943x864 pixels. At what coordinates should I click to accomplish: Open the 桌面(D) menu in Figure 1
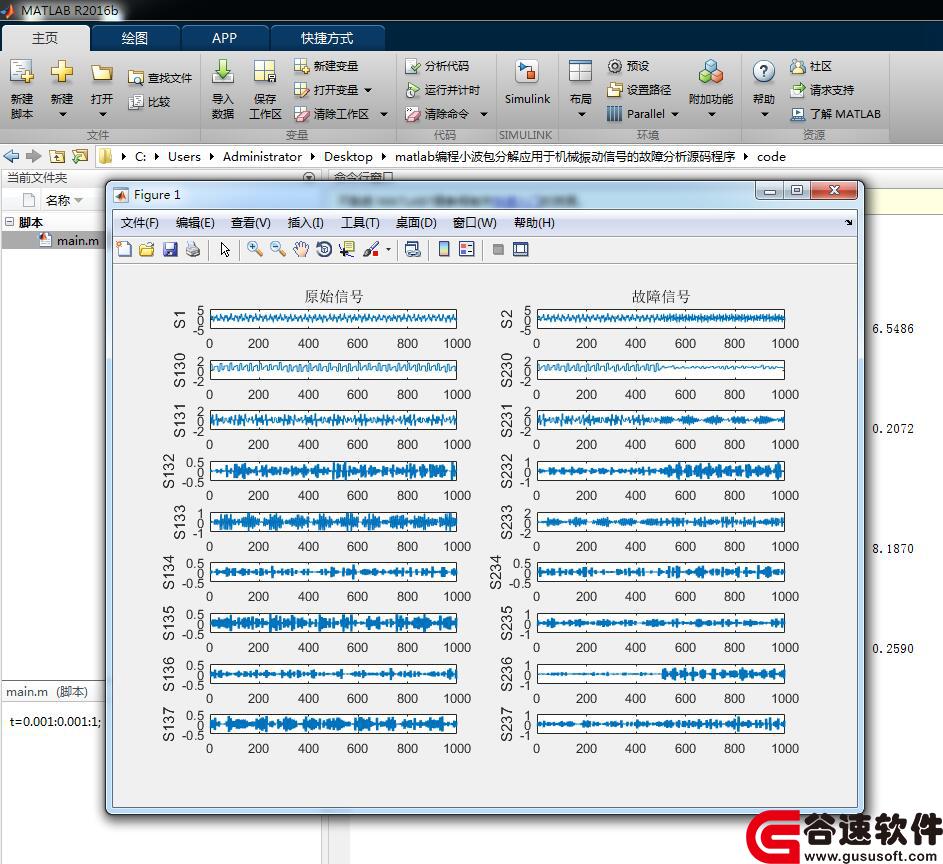(416, 223)
